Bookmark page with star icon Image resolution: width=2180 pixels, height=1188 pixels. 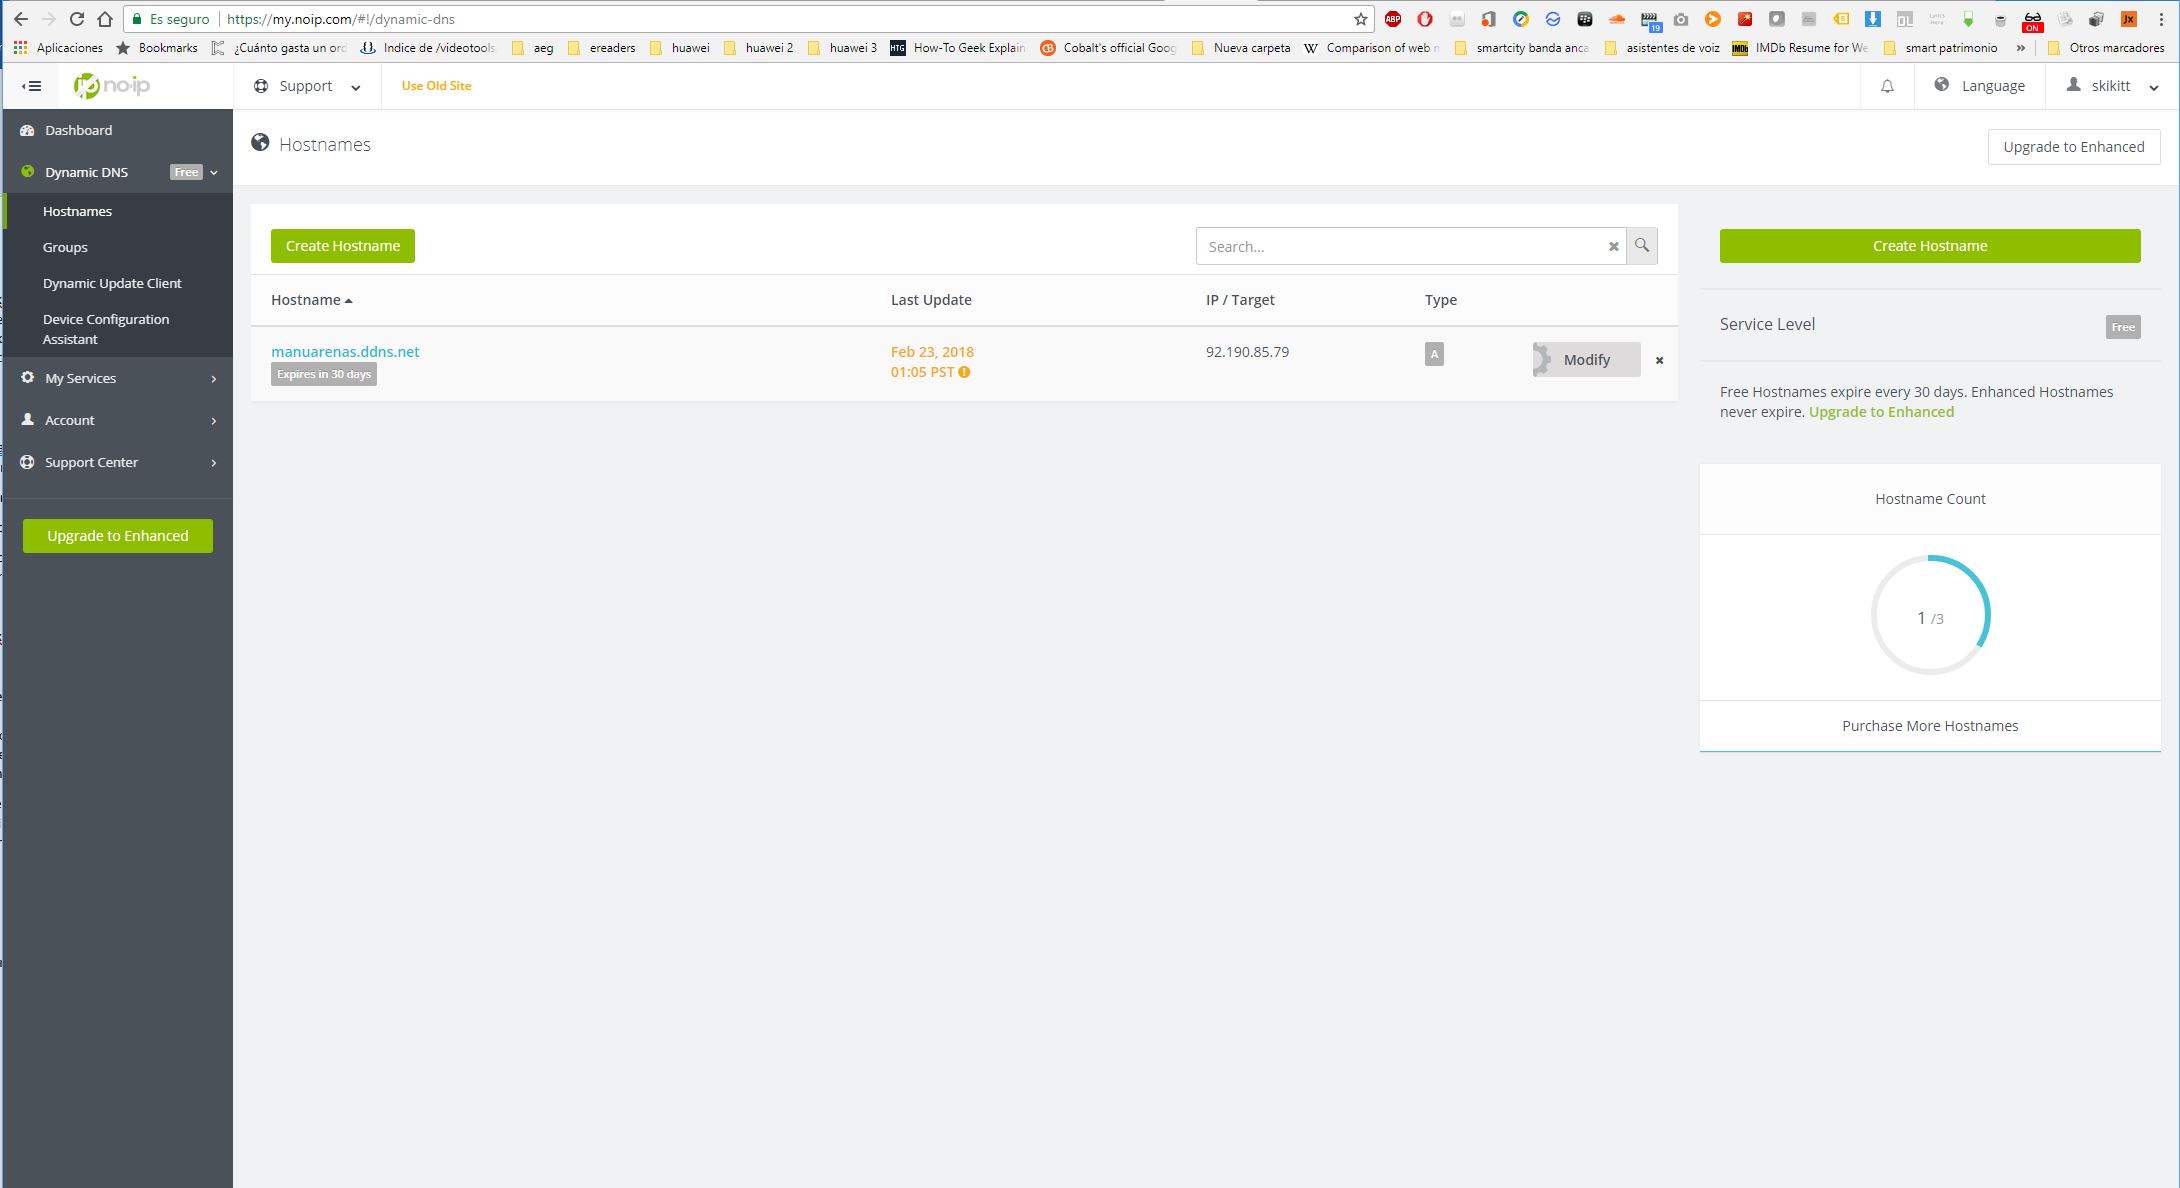pyautogui.click(x=1360, y=19)
